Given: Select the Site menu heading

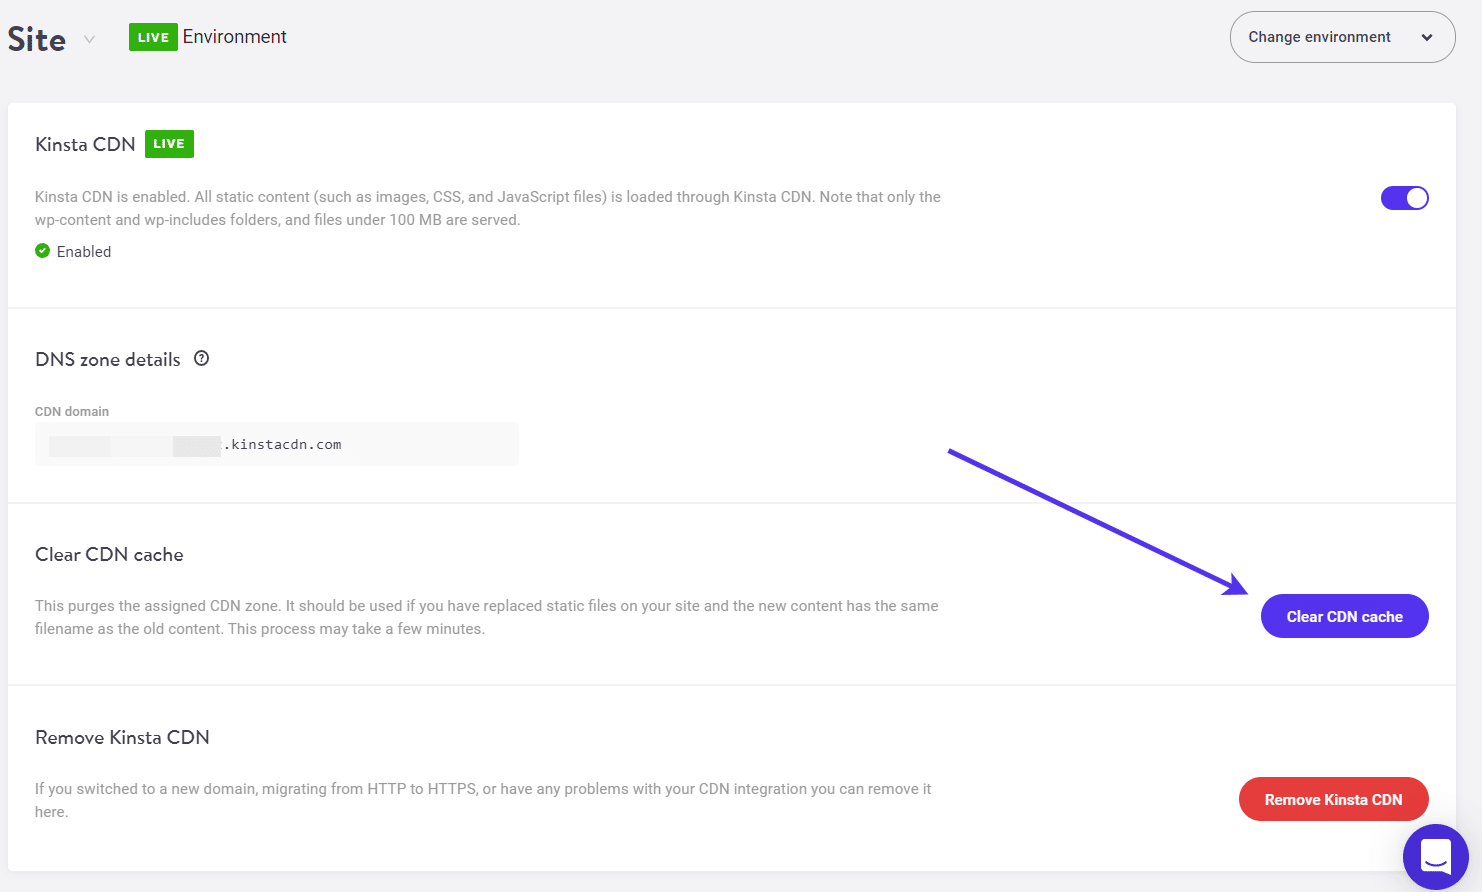Looking at the screenshot, I should coord(36,38).
